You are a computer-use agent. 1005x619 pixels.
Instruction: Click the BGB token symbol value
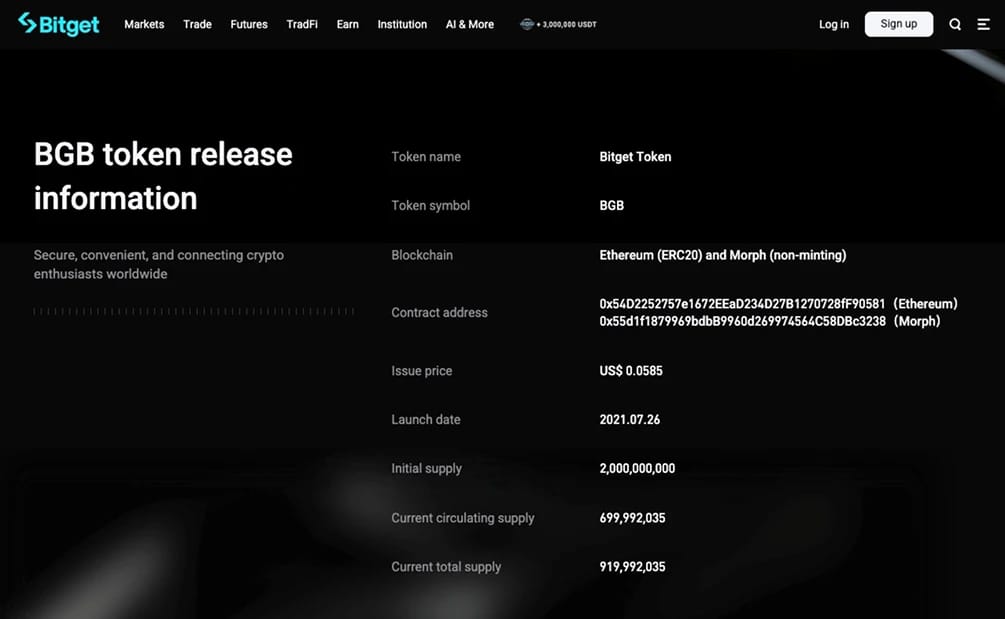coord(611,206)
